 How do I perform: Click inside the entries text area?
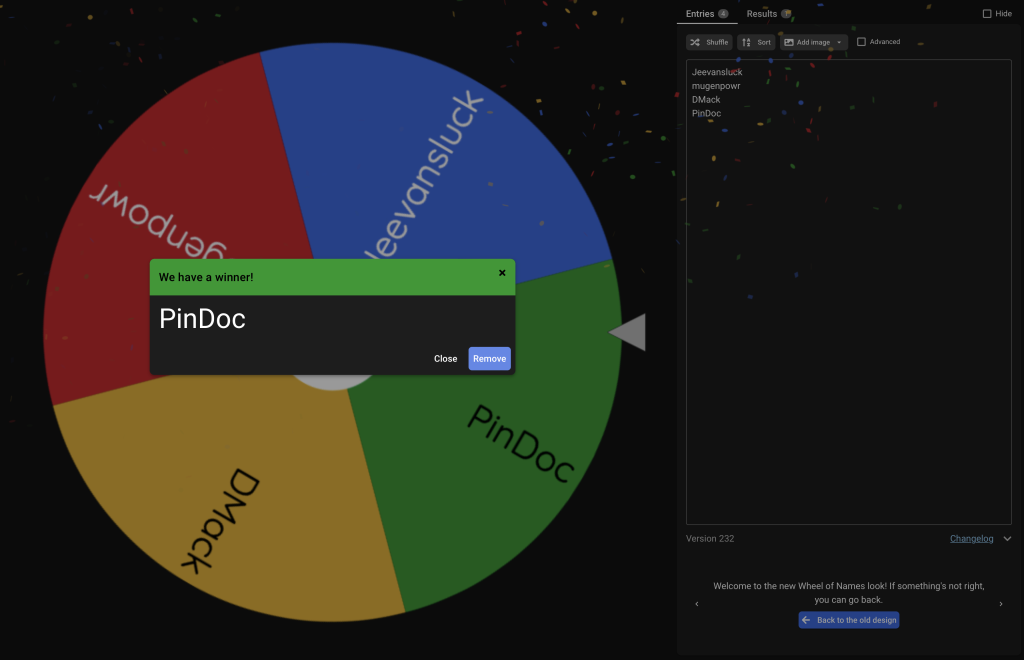tap(848, 292)
